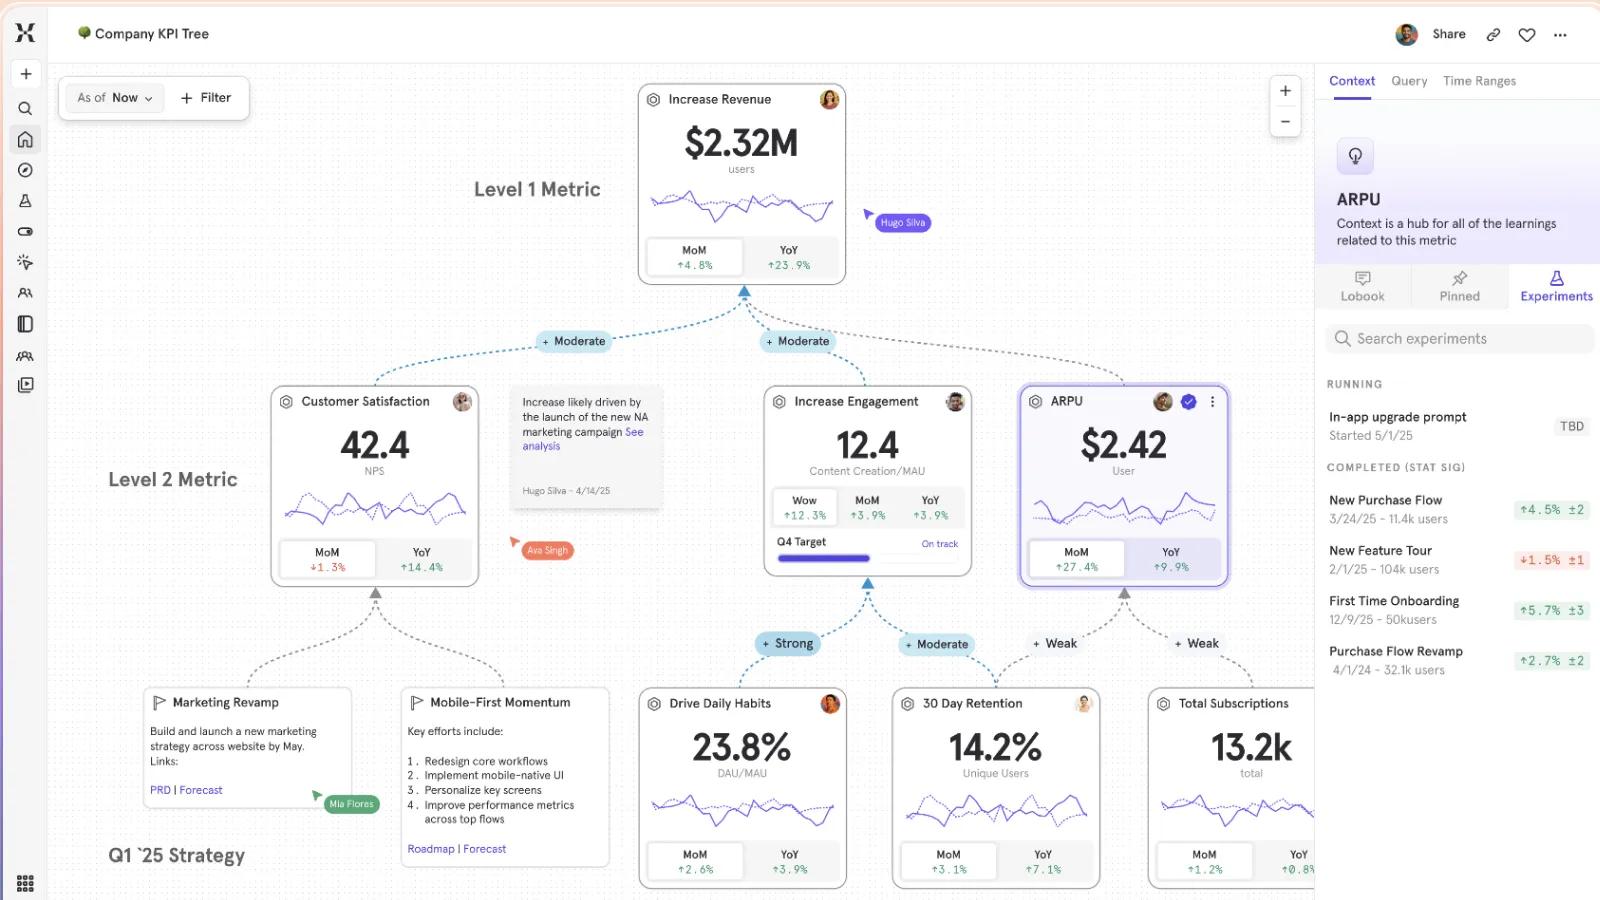Open the three-dot more menu in header

point(1560,35)
